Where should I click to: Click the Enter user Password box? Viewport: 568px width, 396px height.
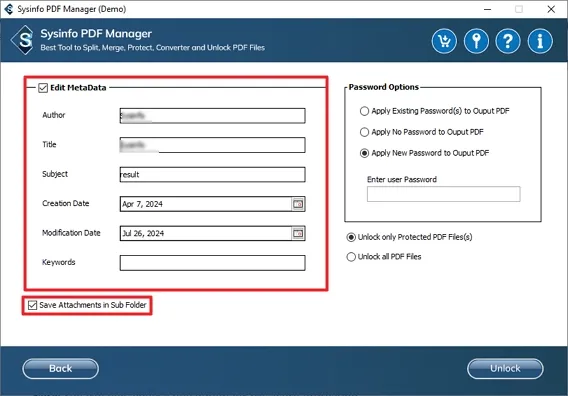coord(443,194)
